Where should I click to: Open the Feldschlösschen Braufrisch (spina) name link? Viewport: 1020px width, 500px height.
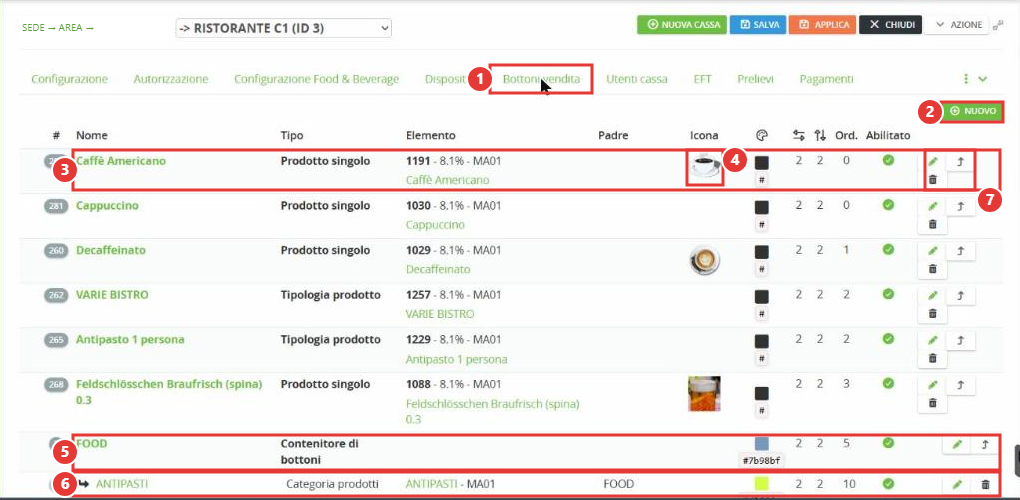click(169, 392)
